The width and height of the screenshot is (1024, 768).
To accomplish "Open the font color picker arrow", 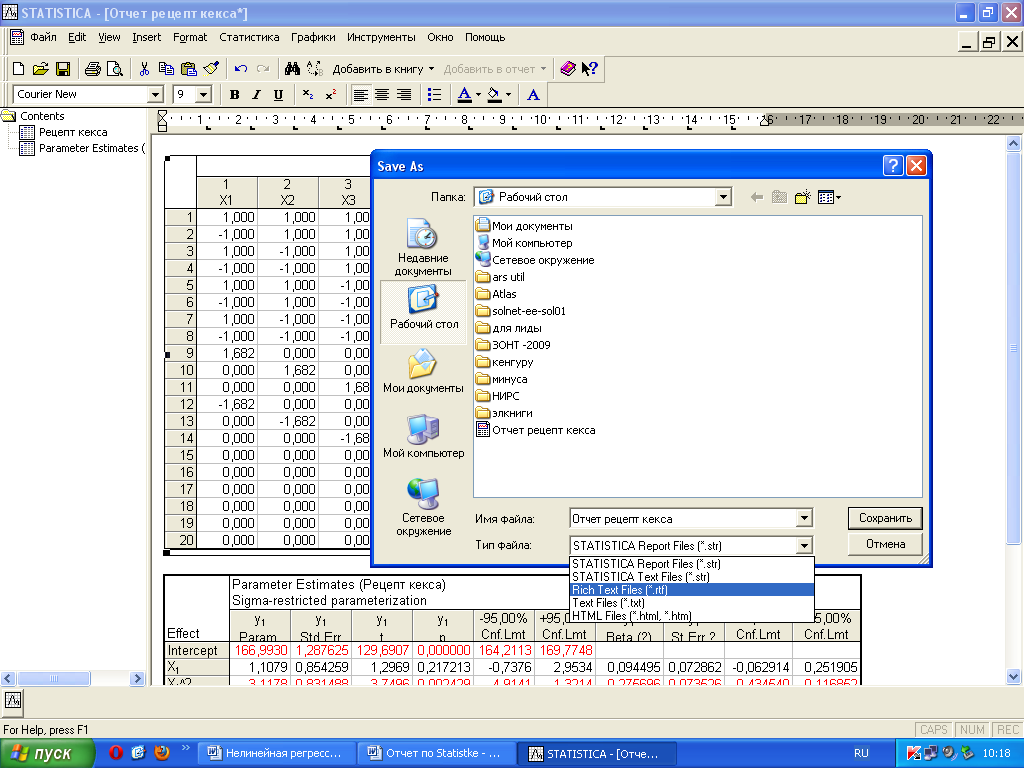I will tap(479, 95).
